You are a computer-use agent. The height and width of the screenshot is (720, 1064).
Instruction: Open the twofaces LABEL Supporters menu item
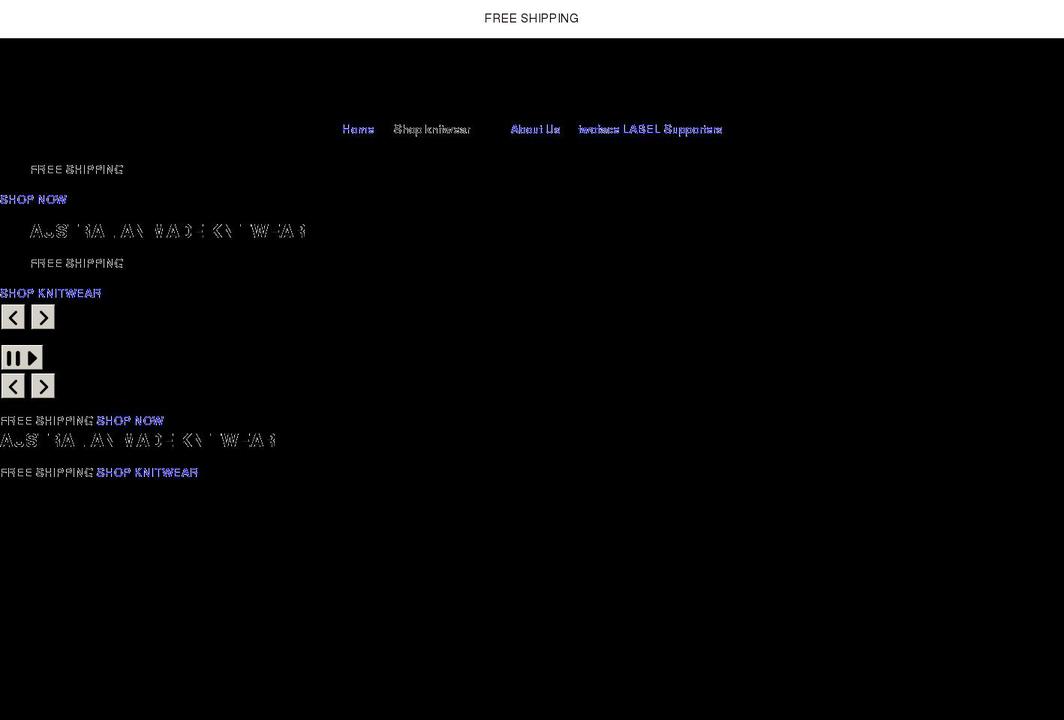point(650,129)
